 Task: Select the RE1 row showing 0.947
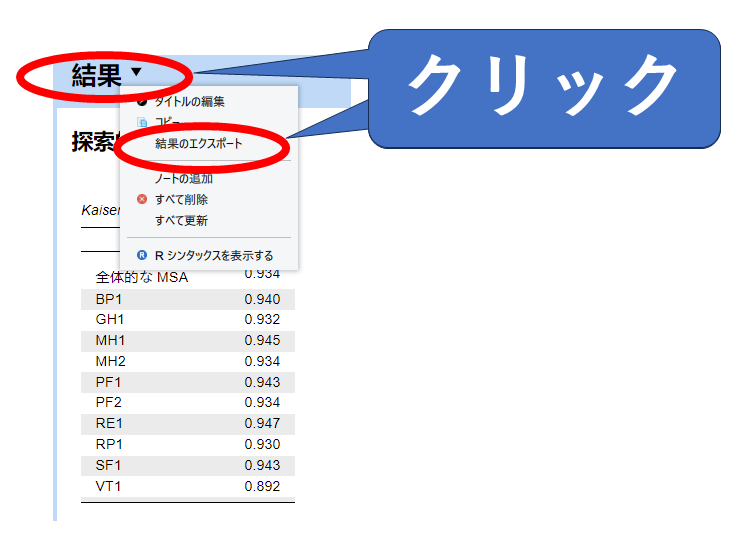click(187, 423)
